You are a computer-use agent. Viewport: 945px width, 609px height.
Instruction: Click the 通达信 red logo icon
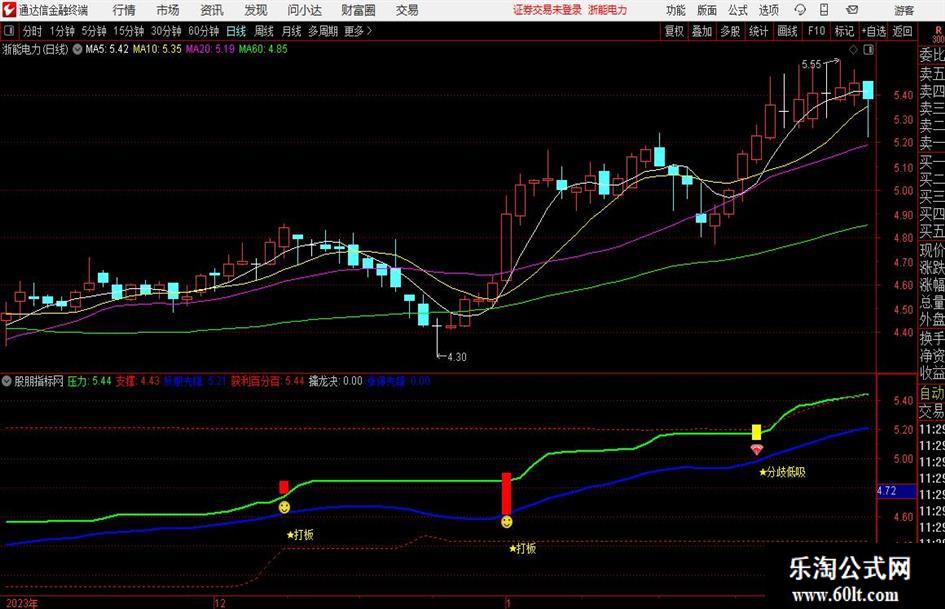pyautogui.click(x=9, y=10)
